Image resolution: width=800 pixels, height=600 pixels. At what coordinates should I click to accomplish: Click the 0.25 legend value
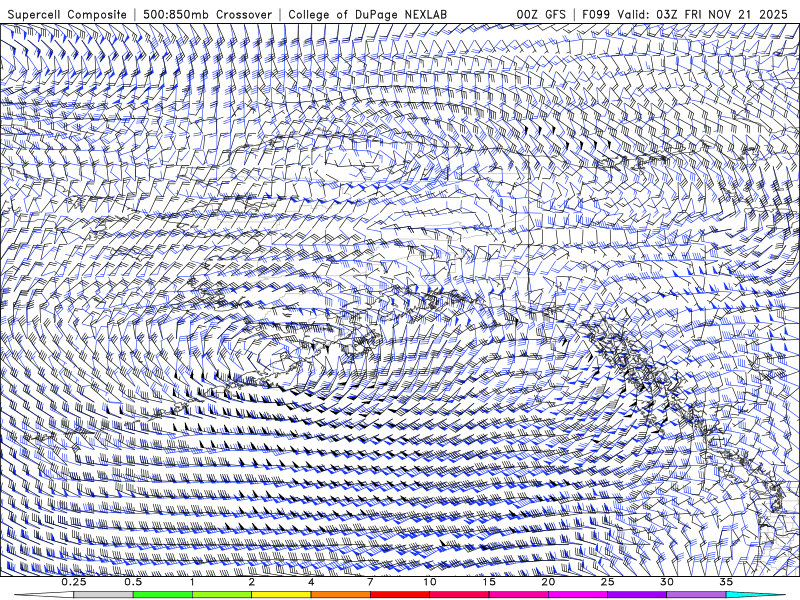pos(74,582)
